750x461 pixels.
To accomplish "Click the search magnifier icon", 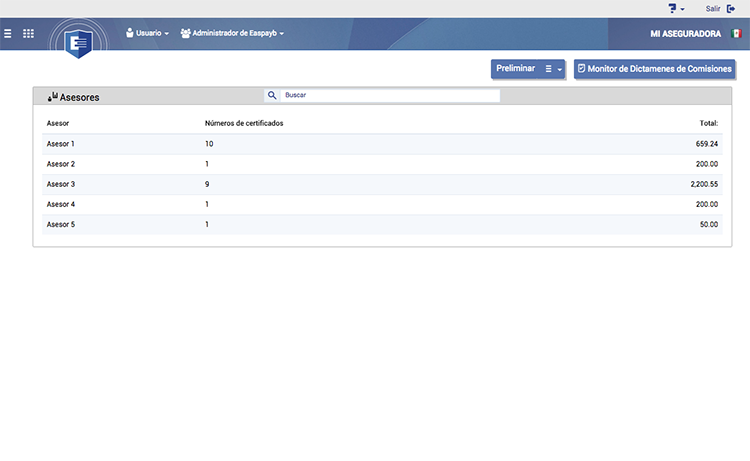I will pyautogui.click(x=272, y=95).
